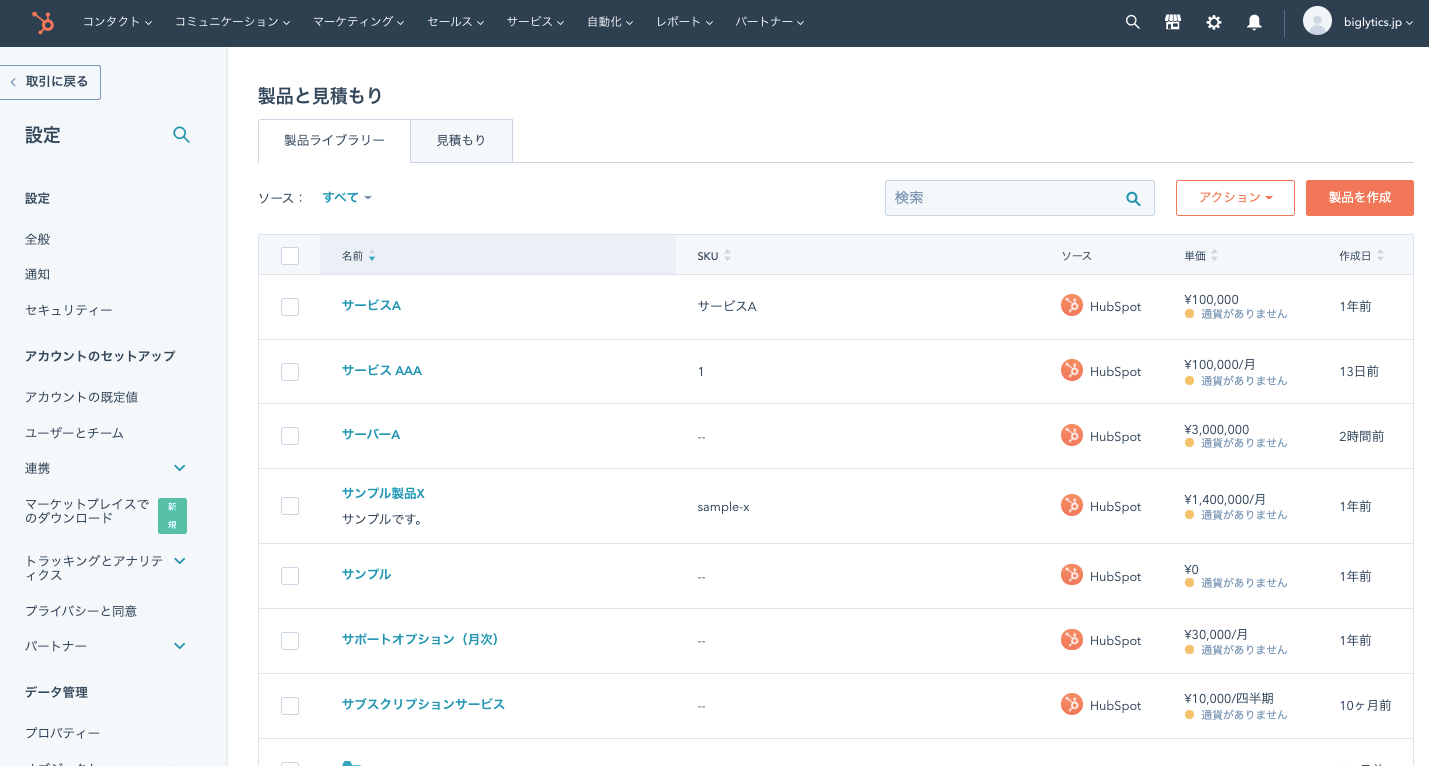Check the サブスクリプションサービス row checkbox
This screenshot has width=1429, height=766.
coord(290,706)
